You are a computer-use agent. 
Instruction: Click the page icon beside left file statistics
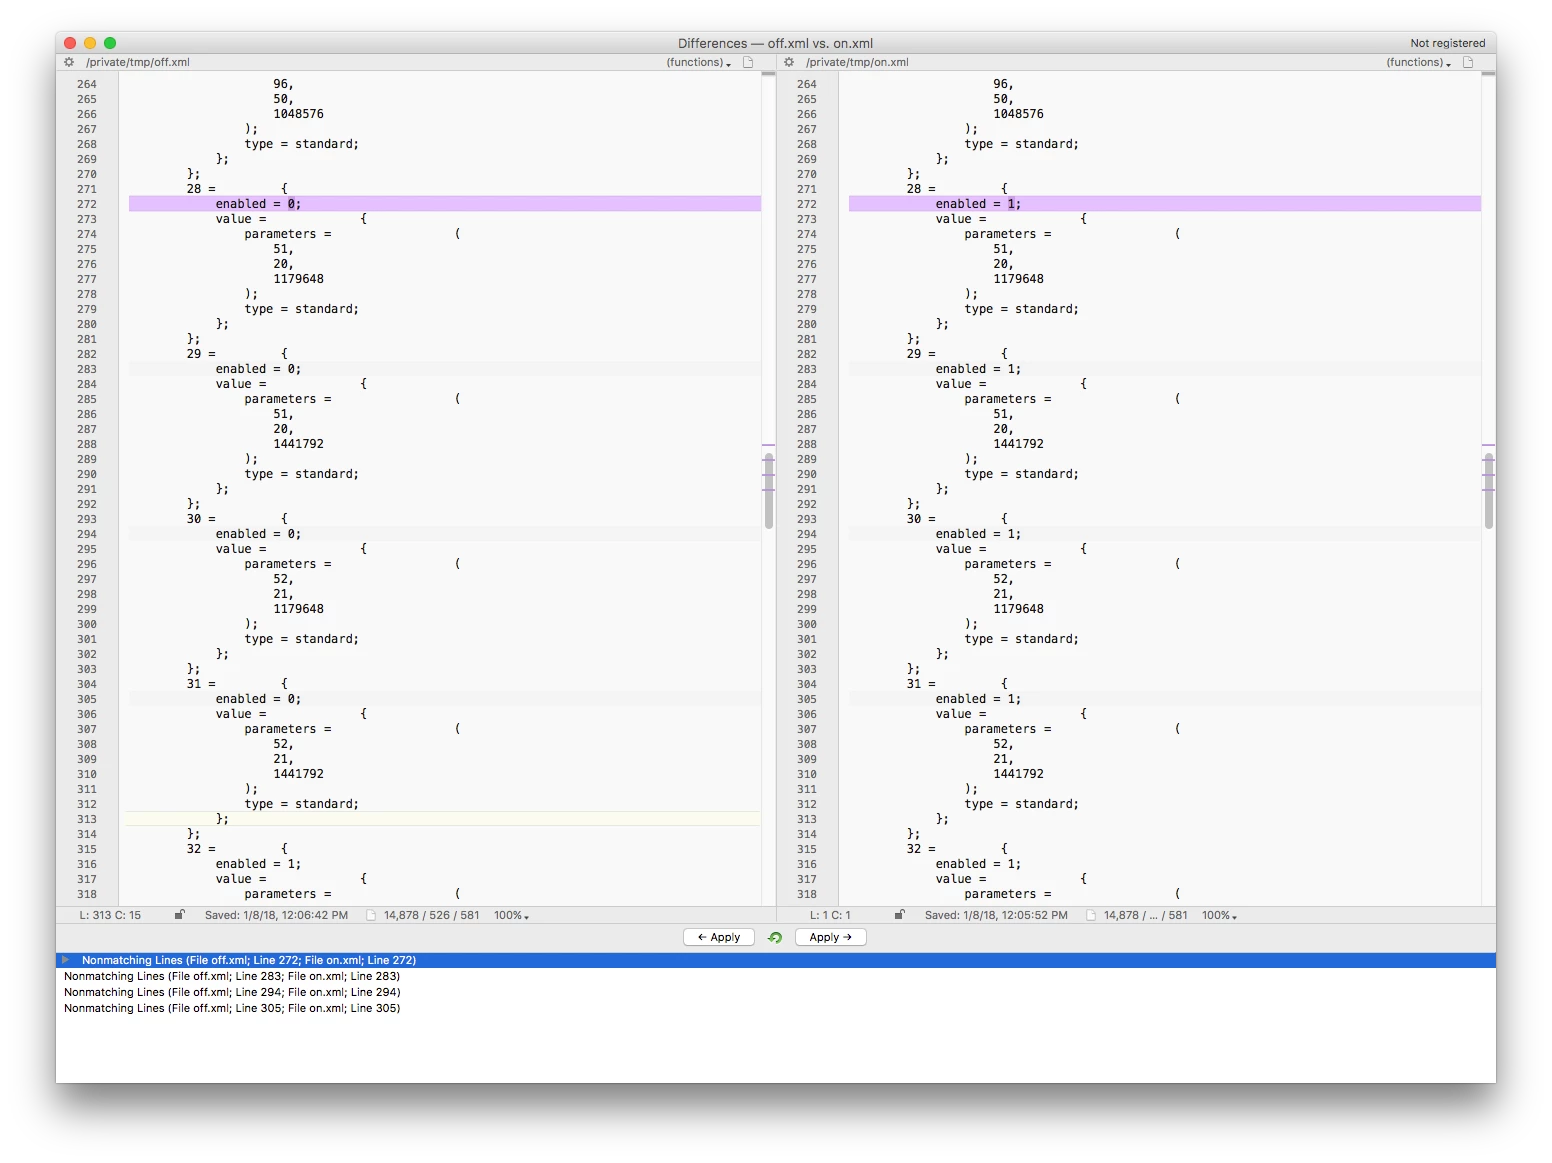click(371, 915)
